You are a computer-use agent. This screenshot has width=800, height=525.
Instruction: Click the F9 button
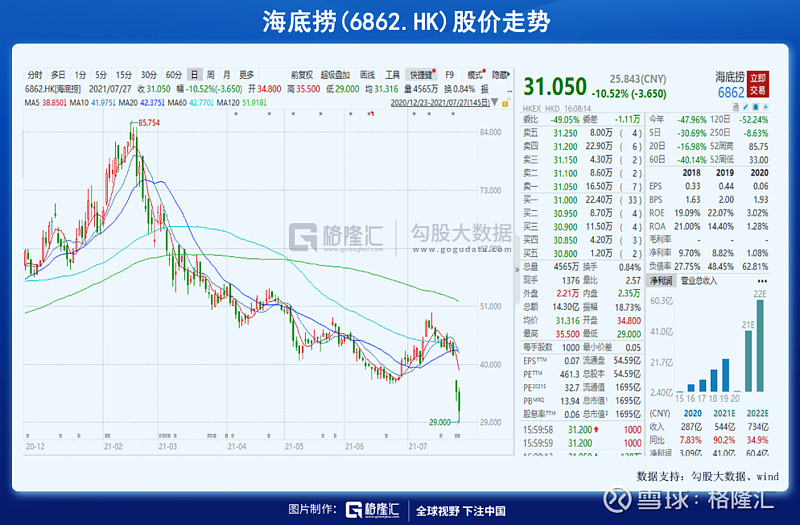pyautogui.click(x=449, y=75)
